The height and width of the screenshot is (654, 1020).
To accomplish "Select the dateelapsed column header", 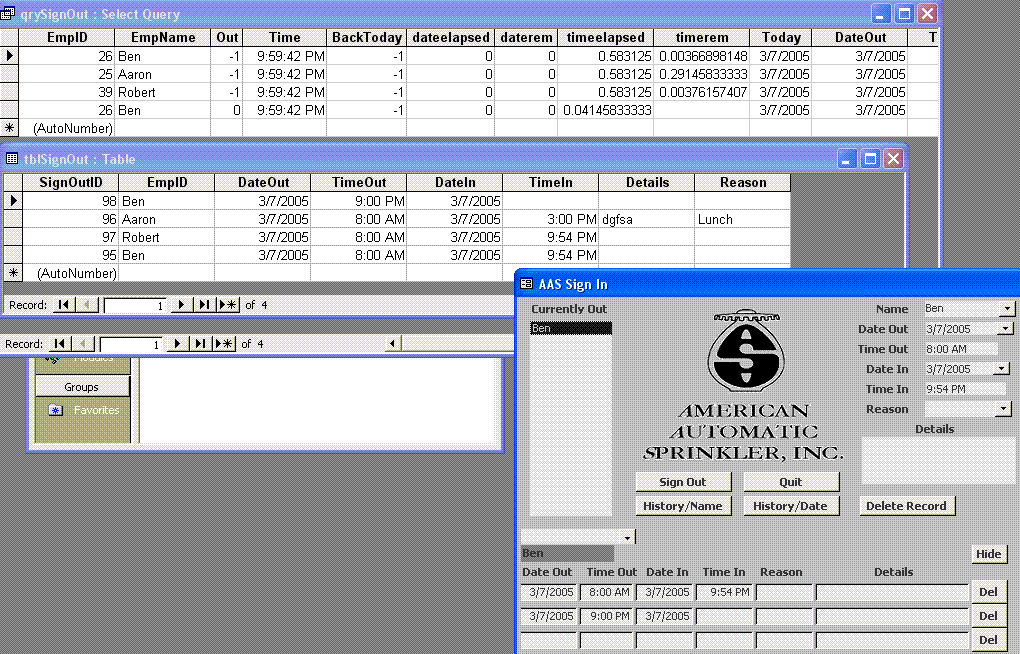I will [x=450, y=37].
